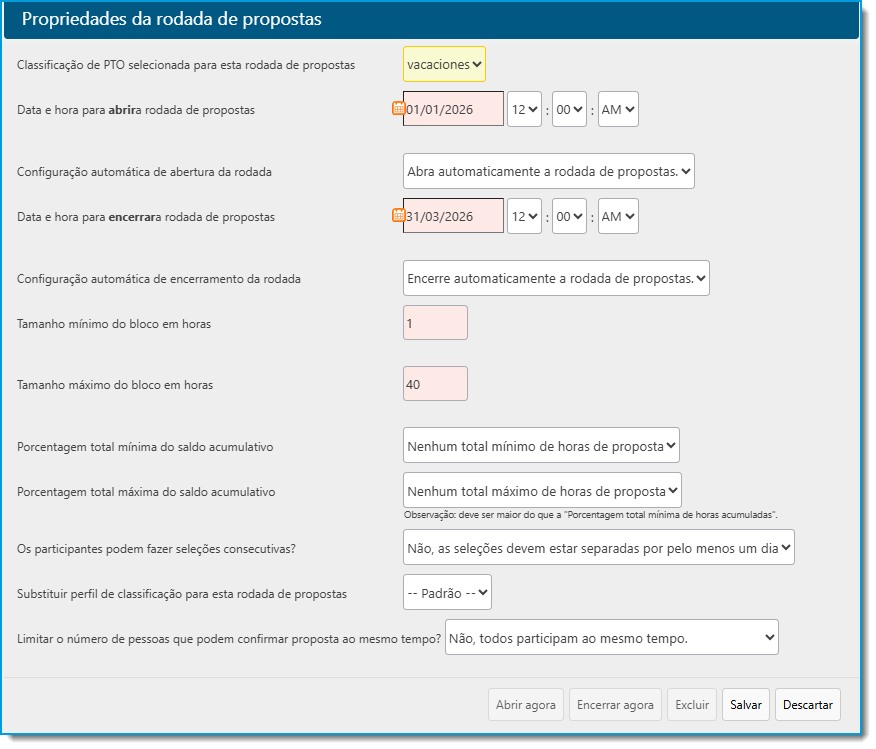
Task: Choose AM/PM for opening the round
Action: coord(618,109)
